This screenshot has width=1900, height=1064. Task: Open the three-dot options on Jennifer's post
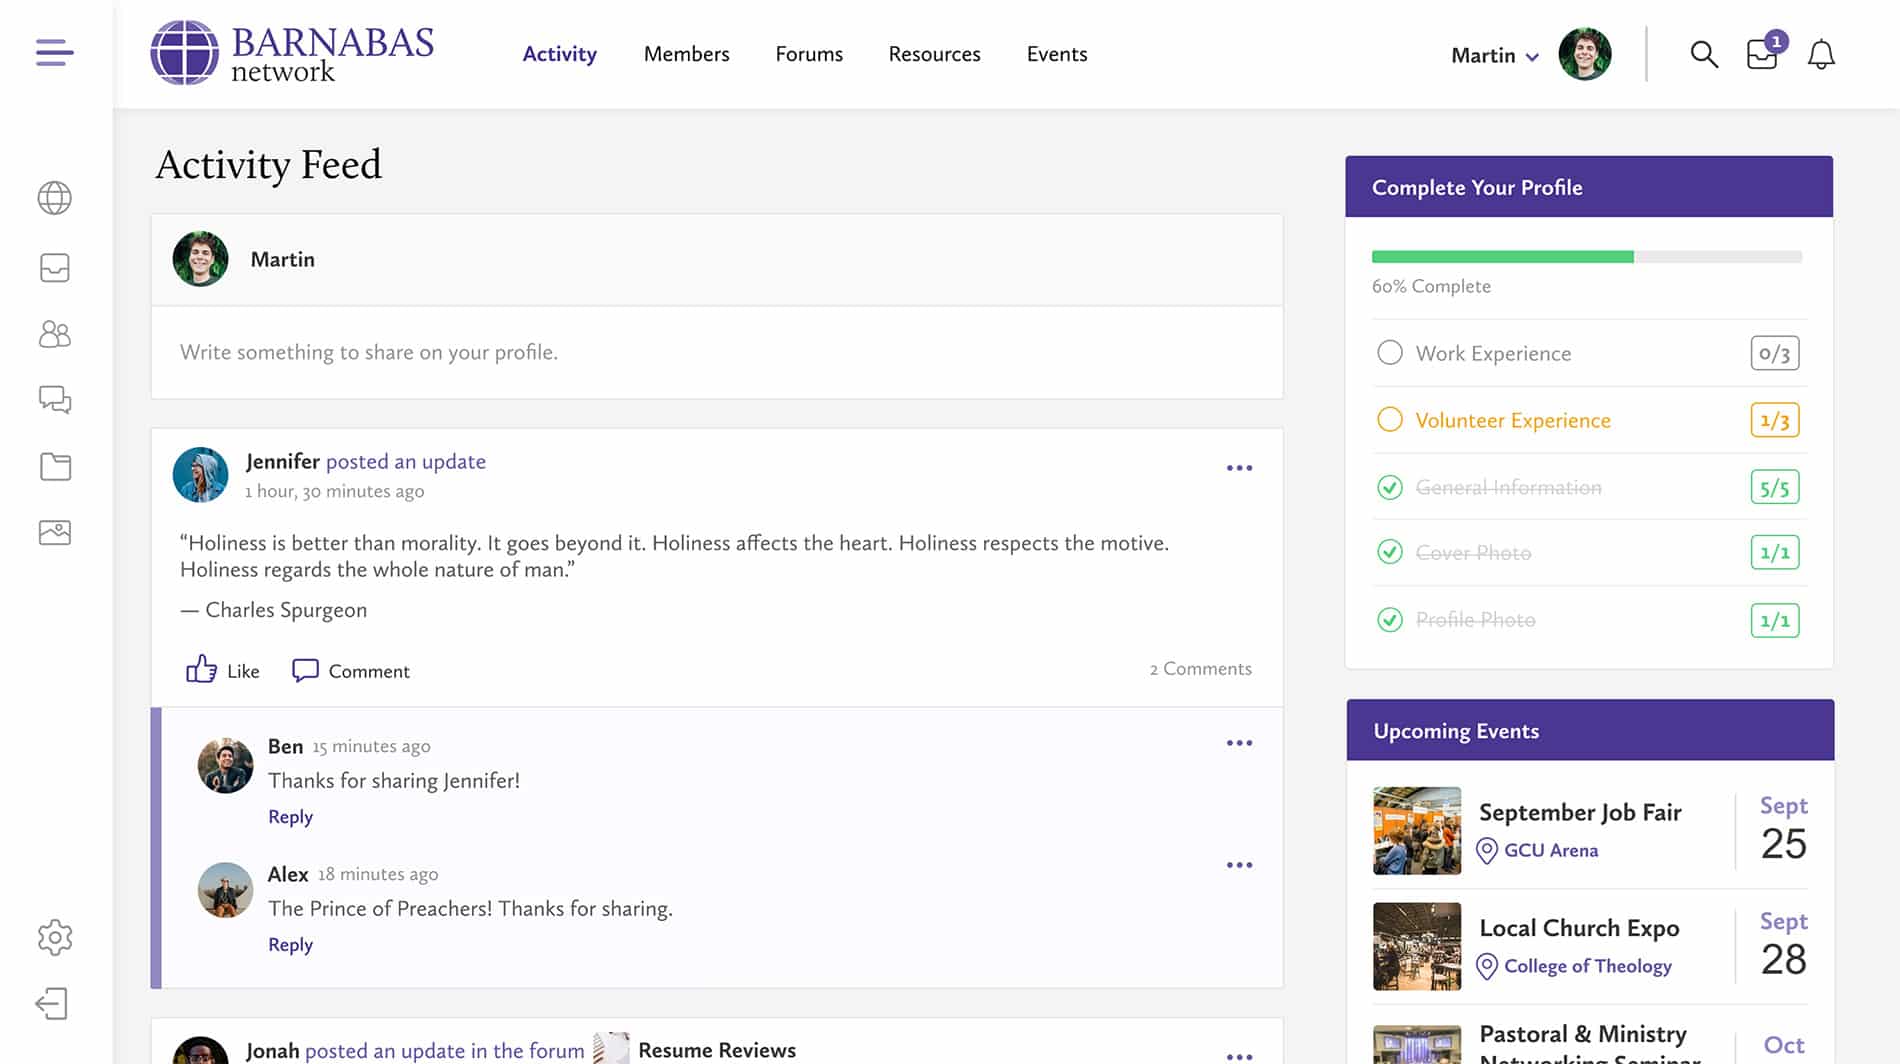point(1239,468)
